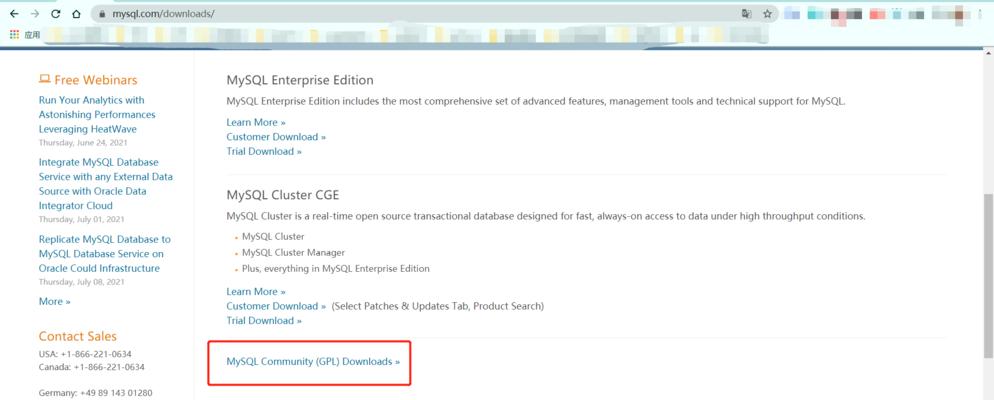Reload the page with the refresh icon
The image size is (994, 400).
point(55,13)
